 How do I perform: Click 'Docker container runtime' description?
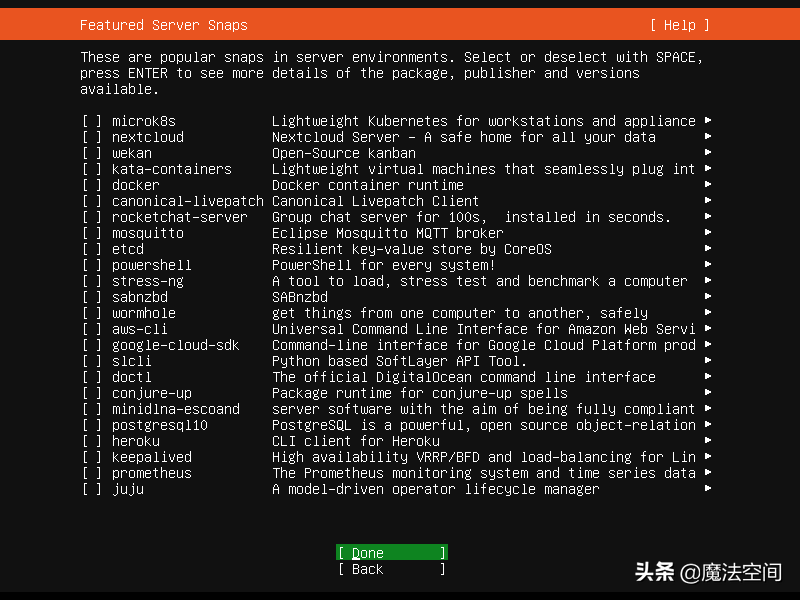tap(368, 185)
